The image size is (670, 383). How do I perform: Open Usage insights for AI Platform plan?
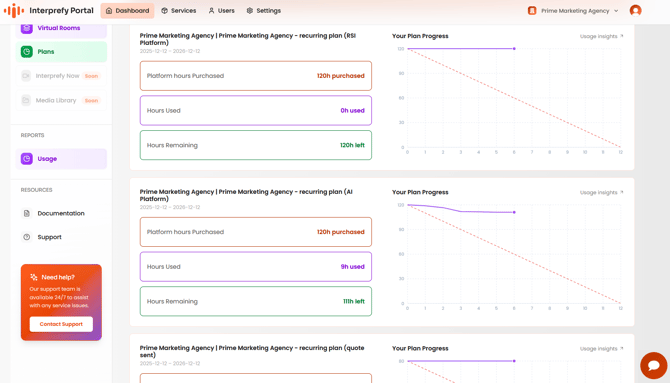coord(601,193)
